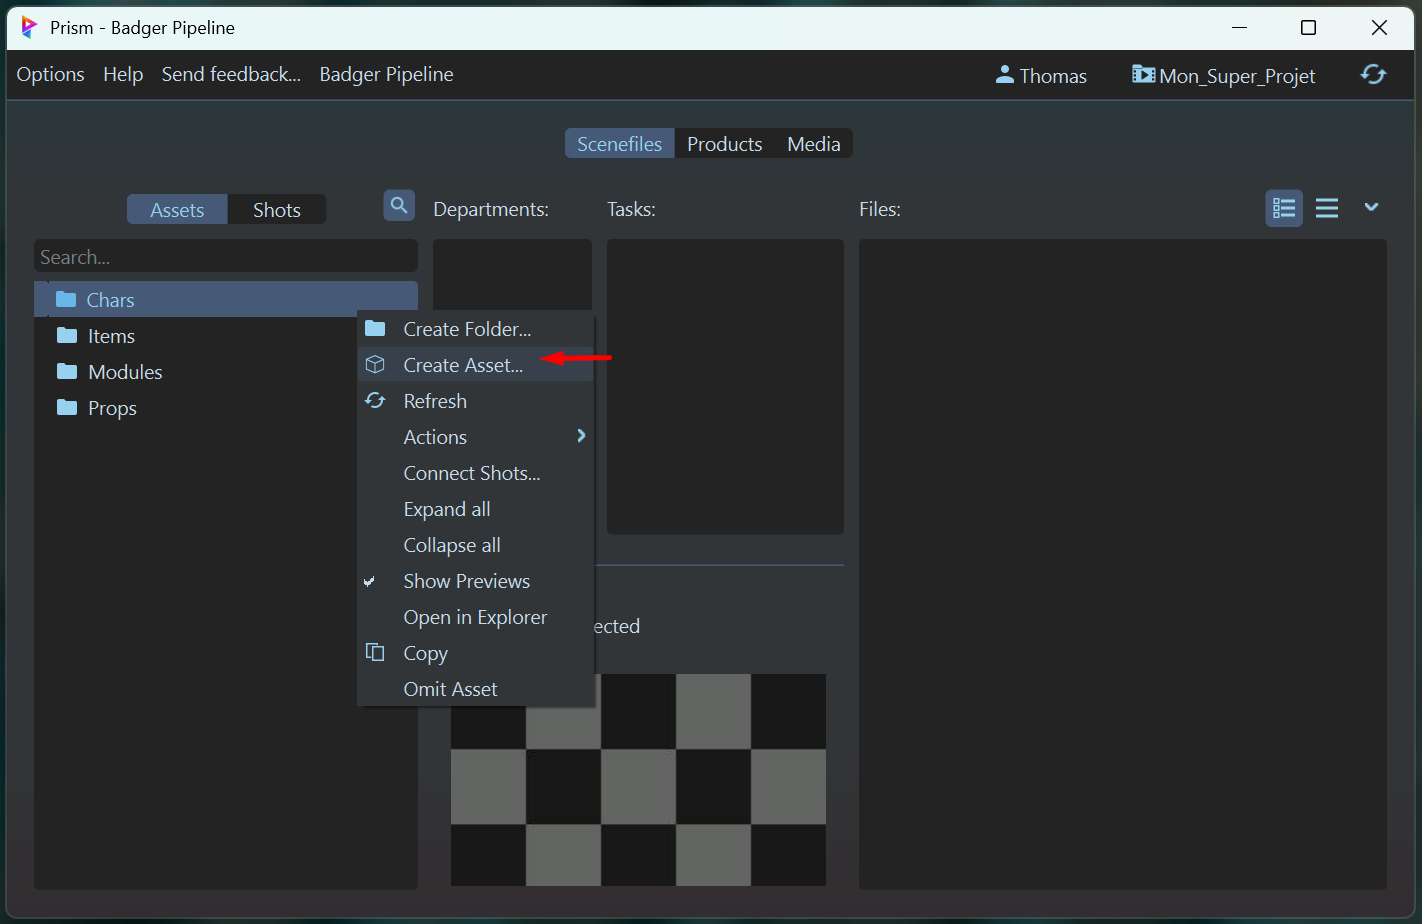Screen dimensions: 1422x924
Task: Expand the Modules folder in tree
Action: (125, 372)
